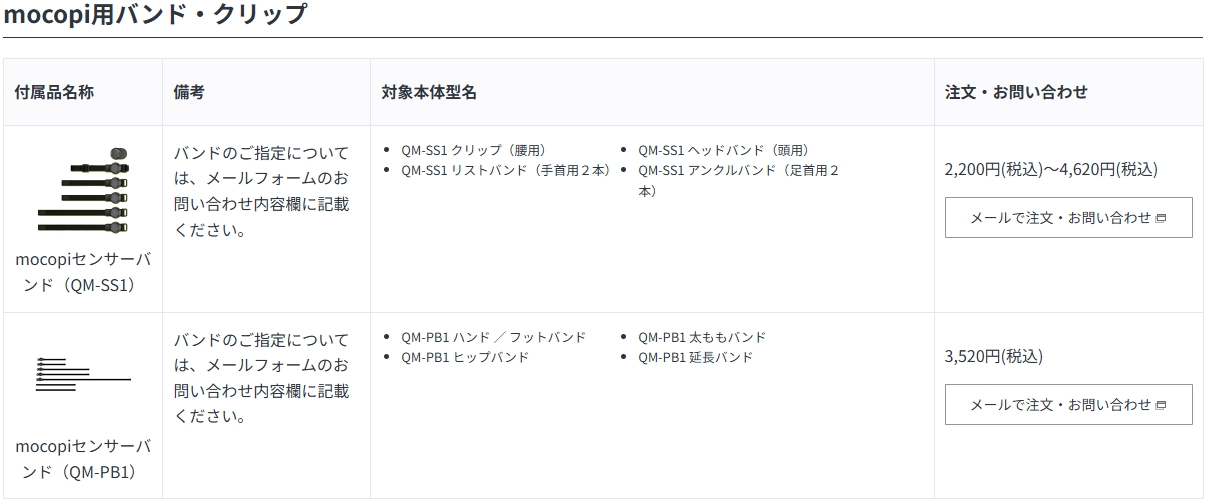Click the QM-SS1 クリップ（腰用）list item

pyautogui.click(x=473, y=150)
